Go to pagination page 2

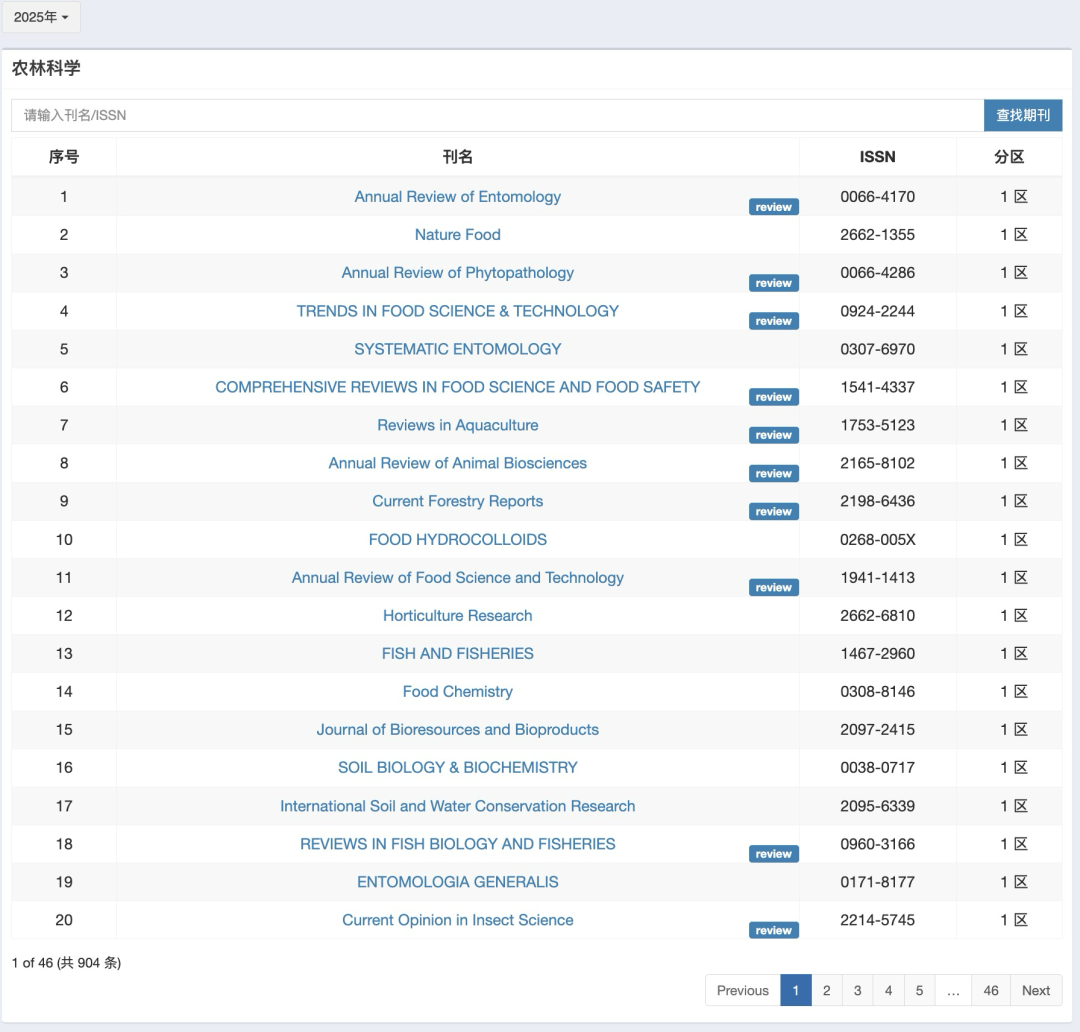[x=827, y=990]
